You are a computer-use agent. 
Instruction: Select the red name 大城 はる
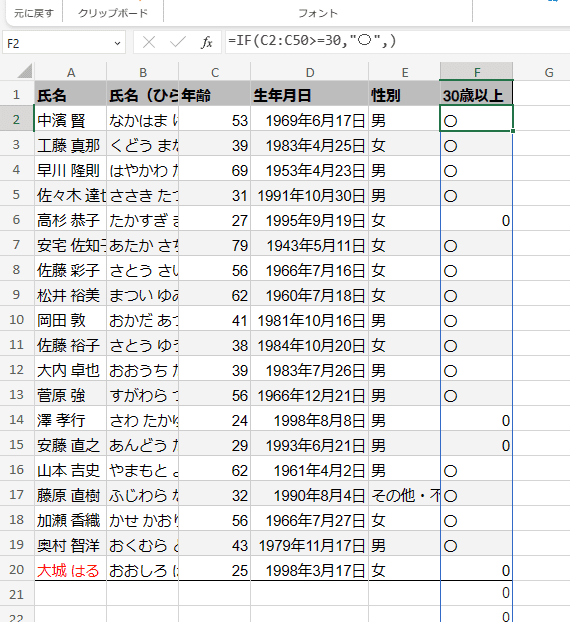[x=71, y=569]
